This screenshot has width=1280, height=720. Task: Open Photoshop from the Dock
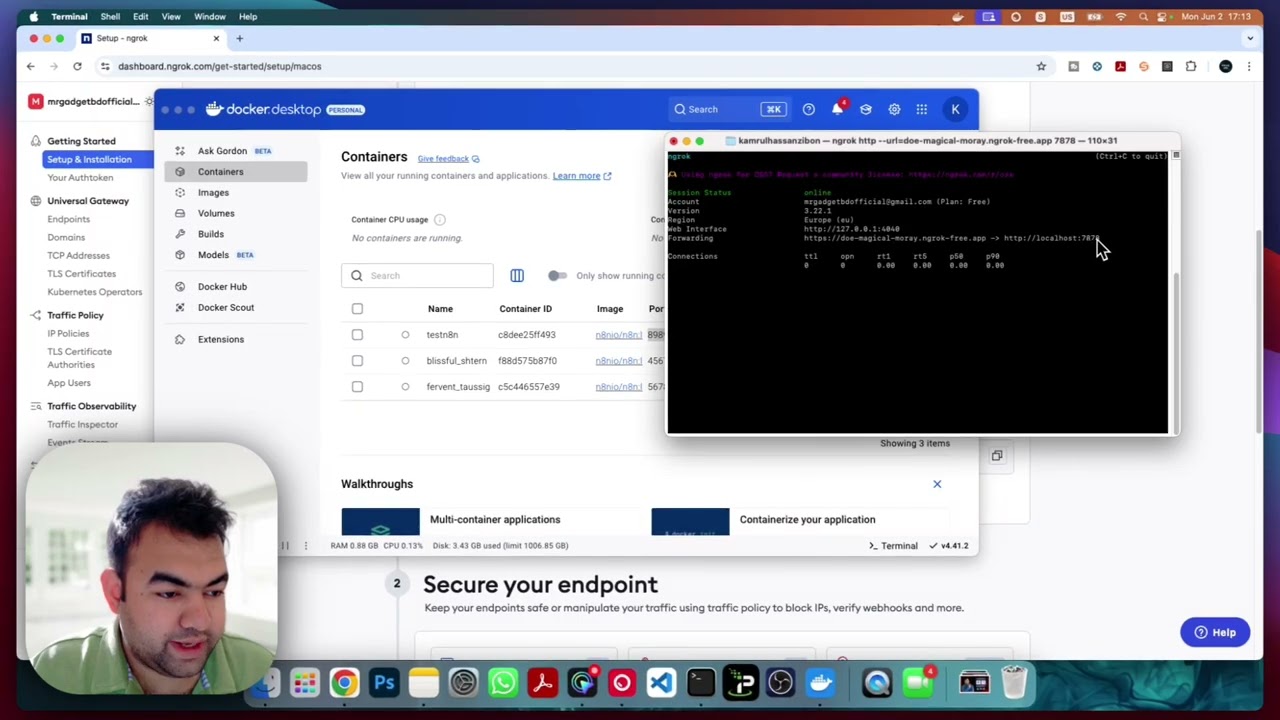(384, 684)
